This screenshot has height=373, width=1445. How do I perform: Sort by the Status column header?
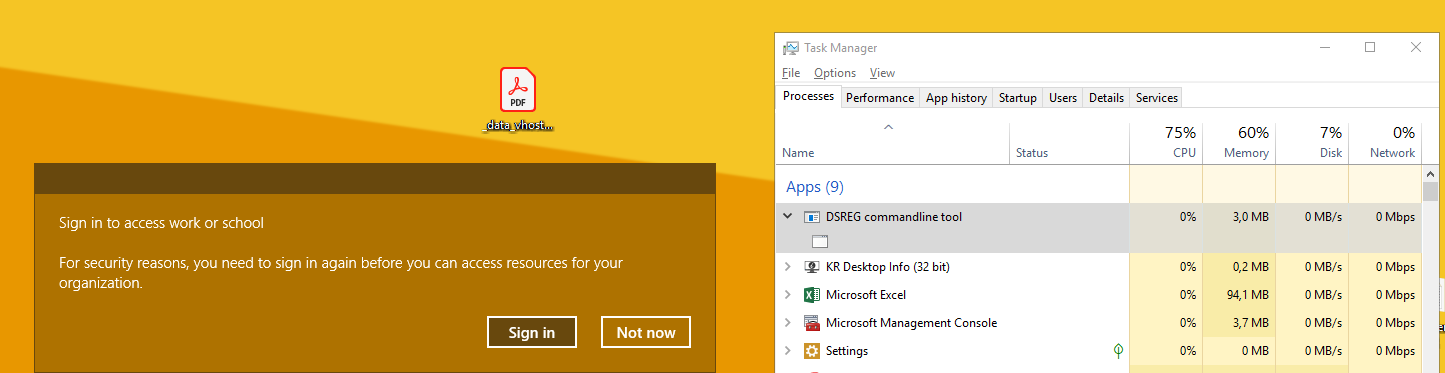[x=1069, y=142]
